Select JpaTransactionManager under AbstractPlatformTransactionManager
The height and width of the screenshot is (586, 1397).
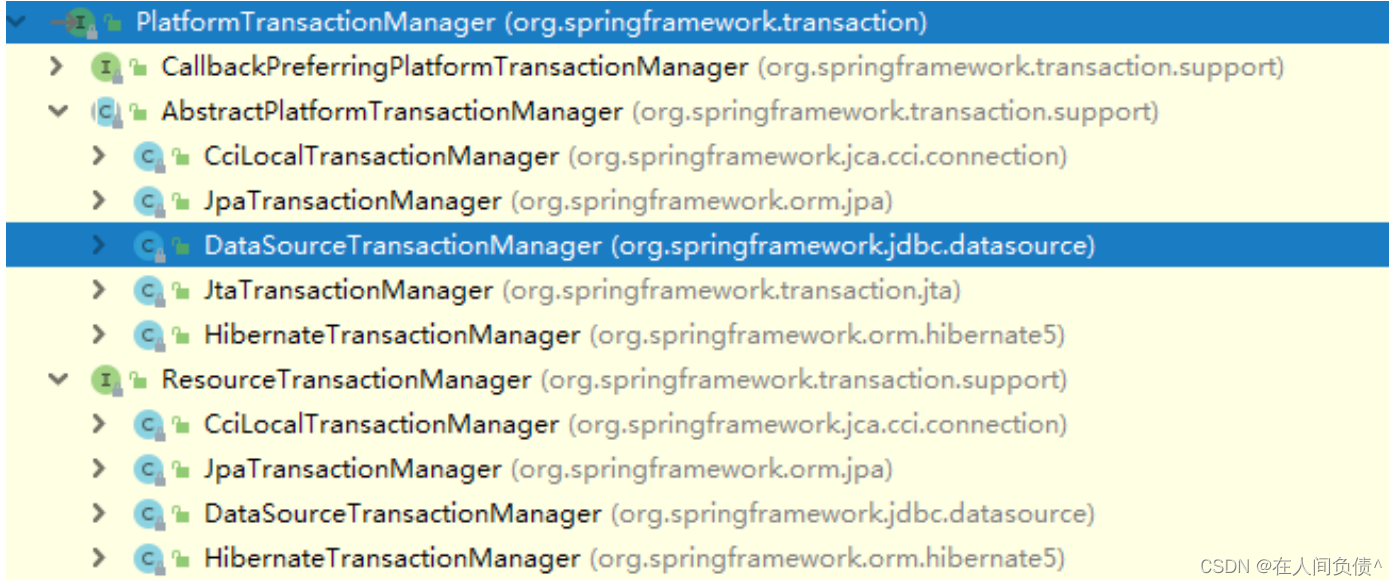coord(352,201)
